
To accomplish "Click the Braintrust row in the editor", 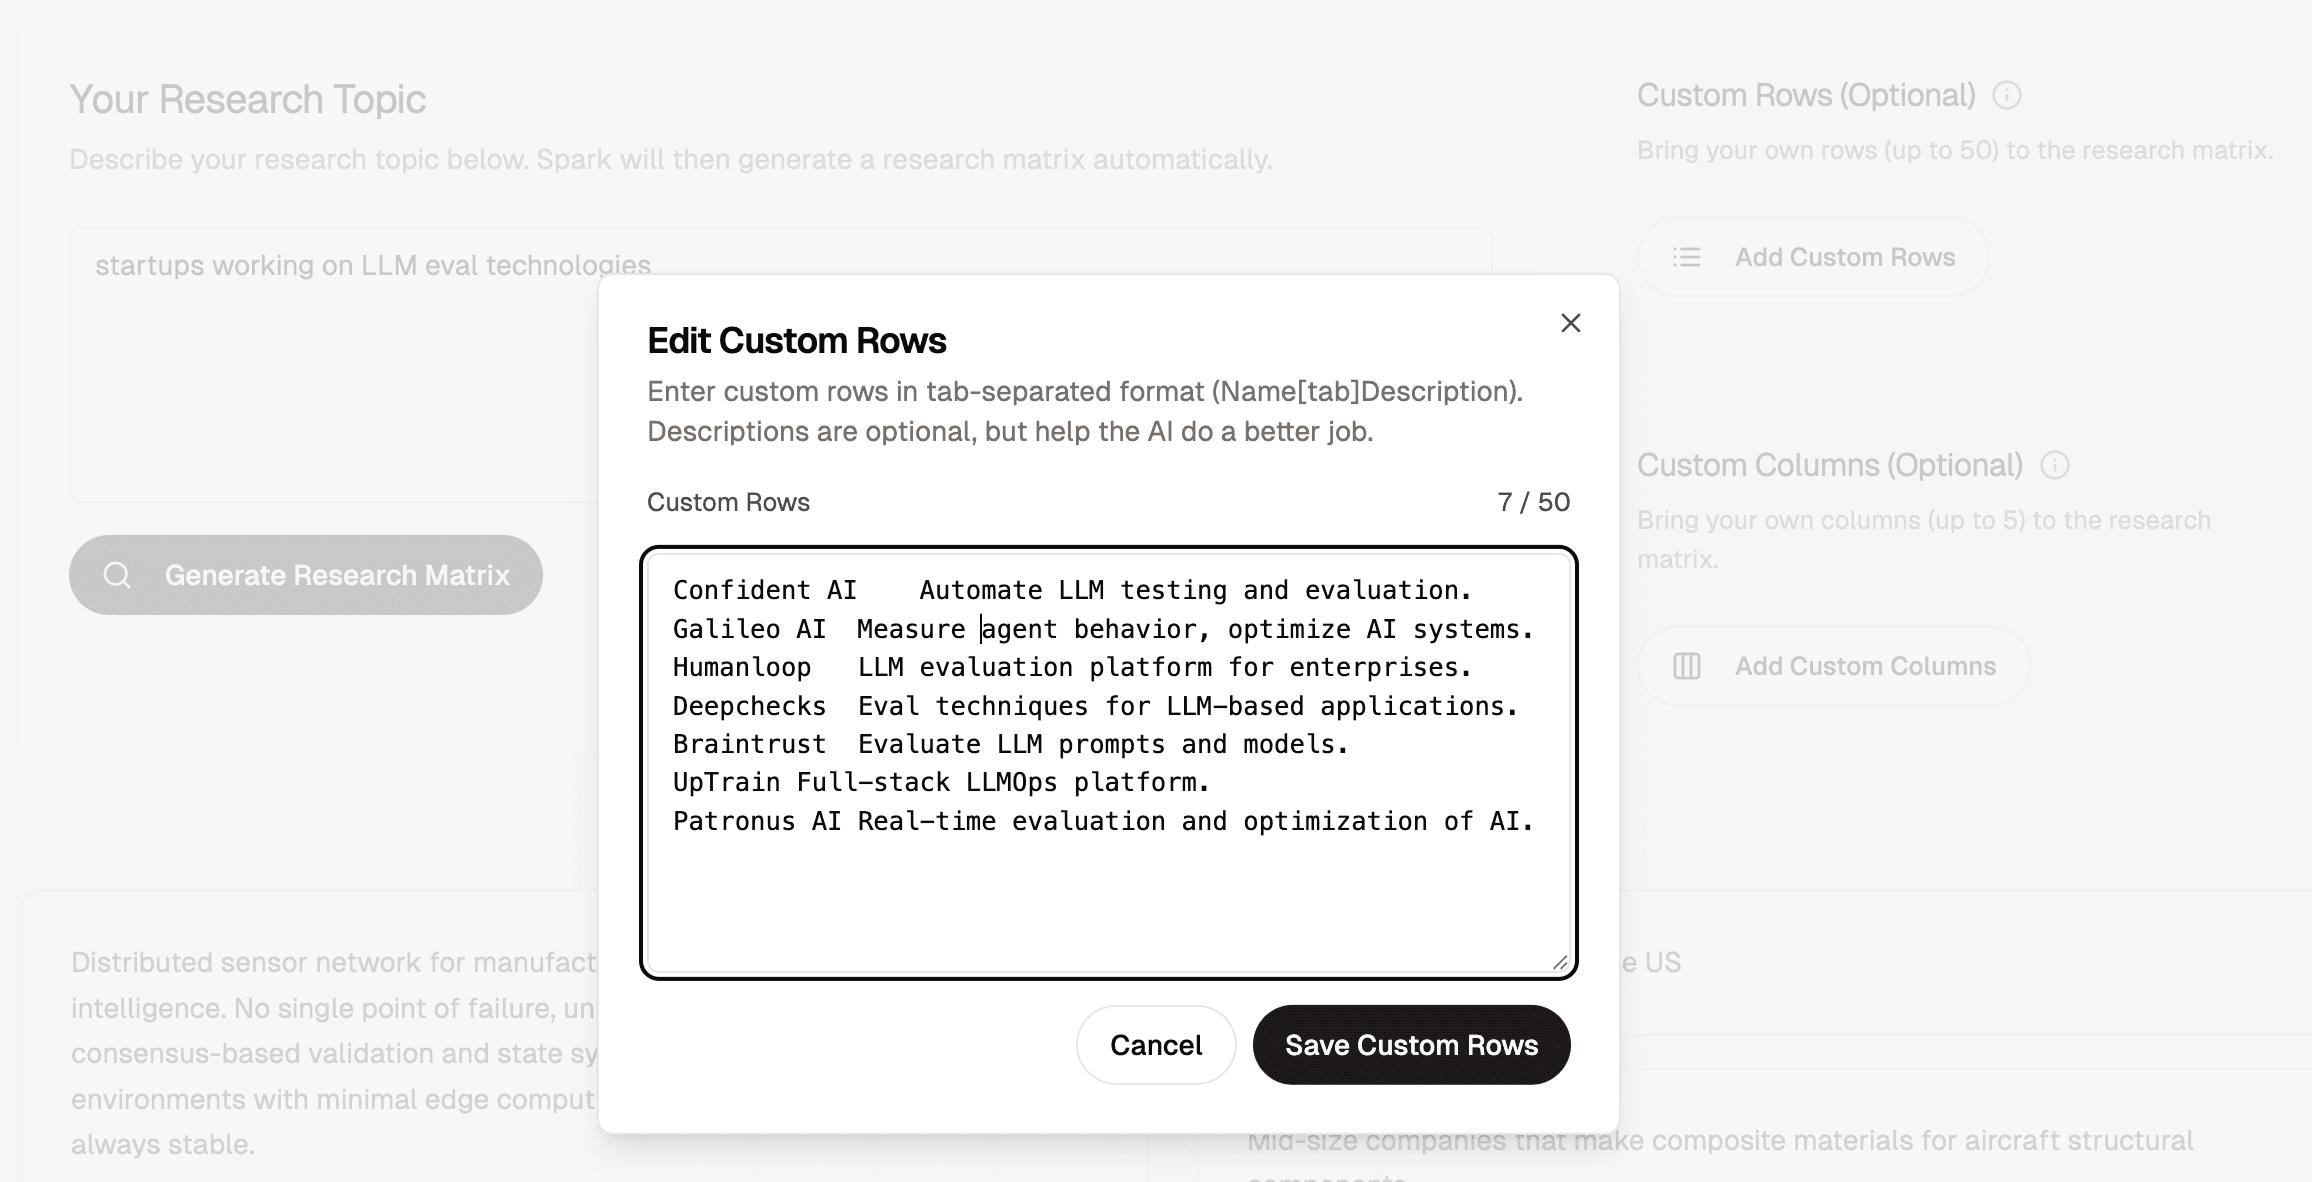I will [x=1010, y=744].
